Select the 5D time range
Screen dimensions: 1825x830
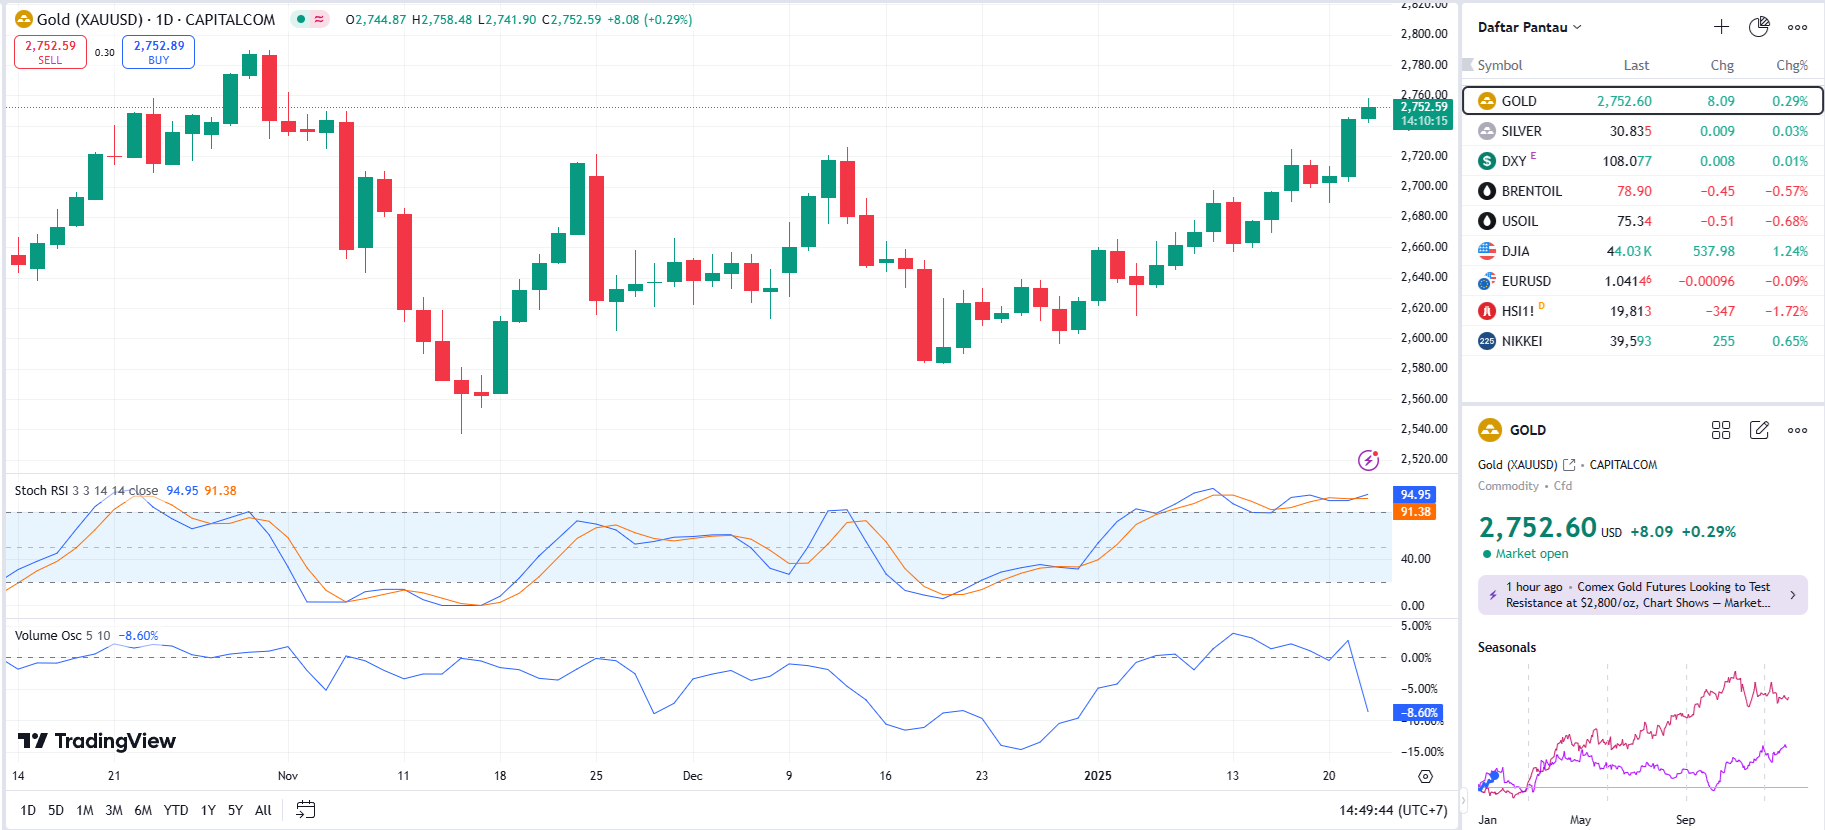[56, 810]
